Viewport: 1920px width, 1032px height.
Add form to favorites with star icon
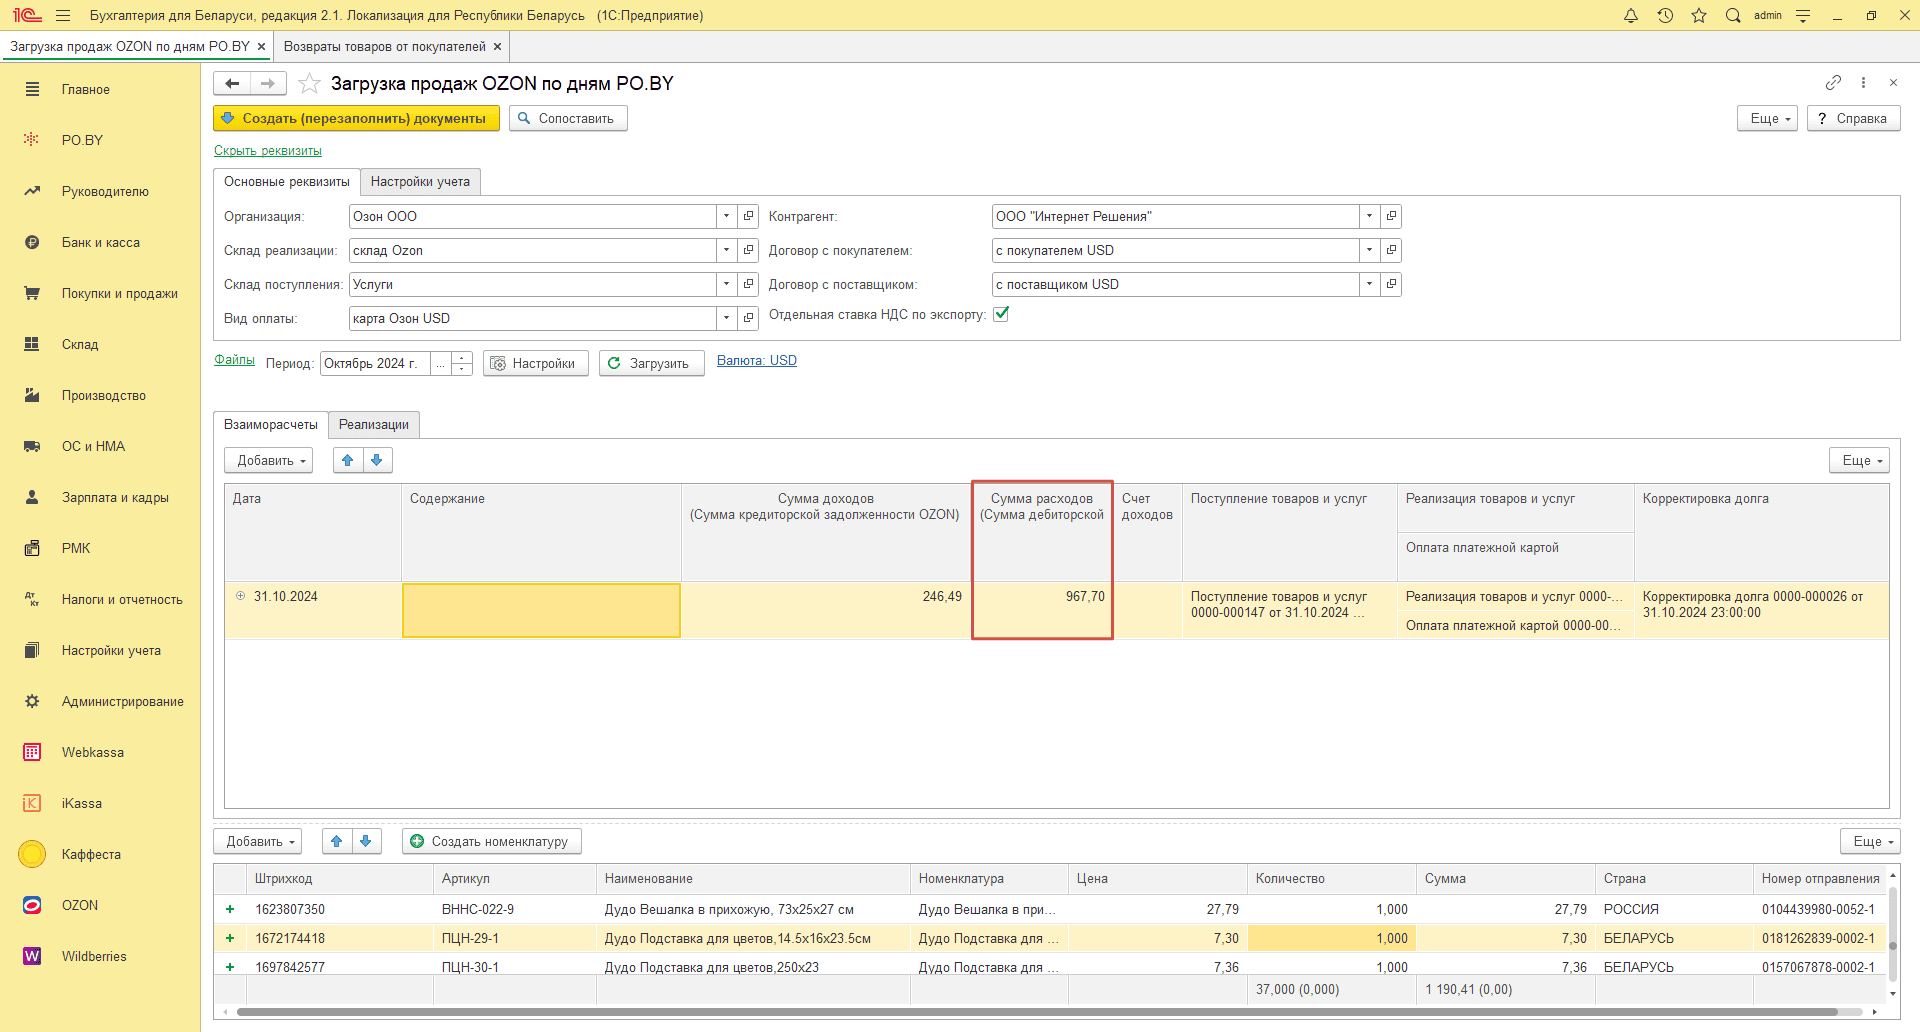[x=310, y=83]
